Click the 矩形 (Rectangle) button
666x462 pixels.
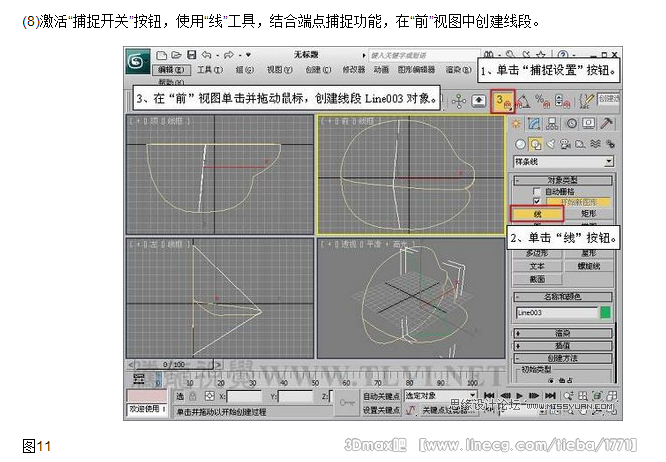(588, 214)
